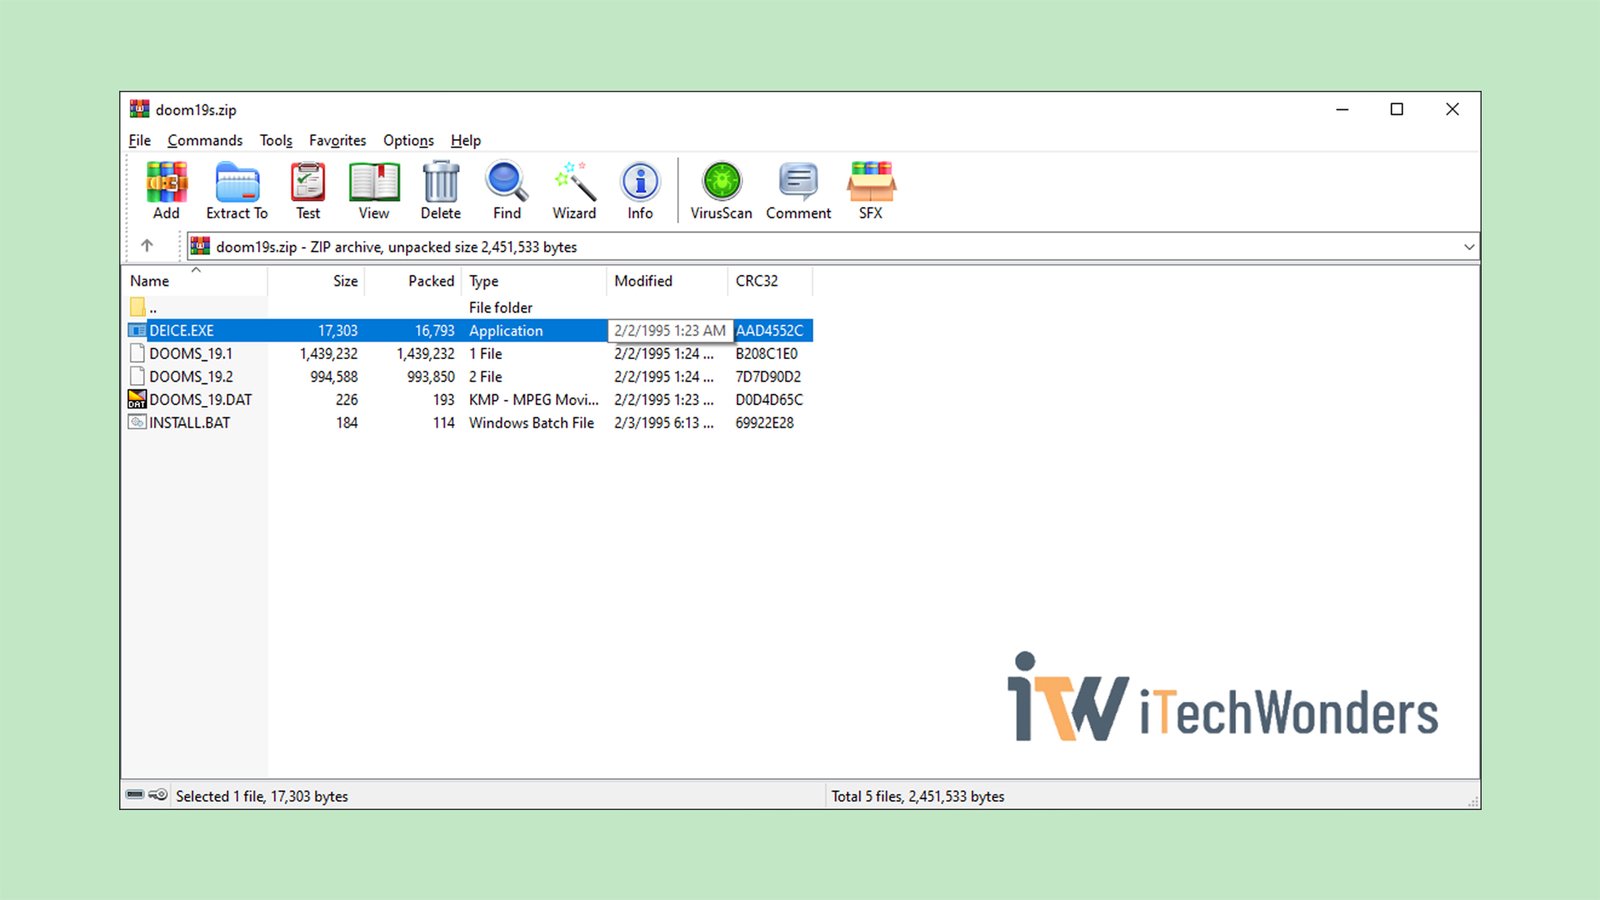The width and height of the screenshot is (1600, 900).
Task: Go up one folder level arrow
Action: click(147, 246)
